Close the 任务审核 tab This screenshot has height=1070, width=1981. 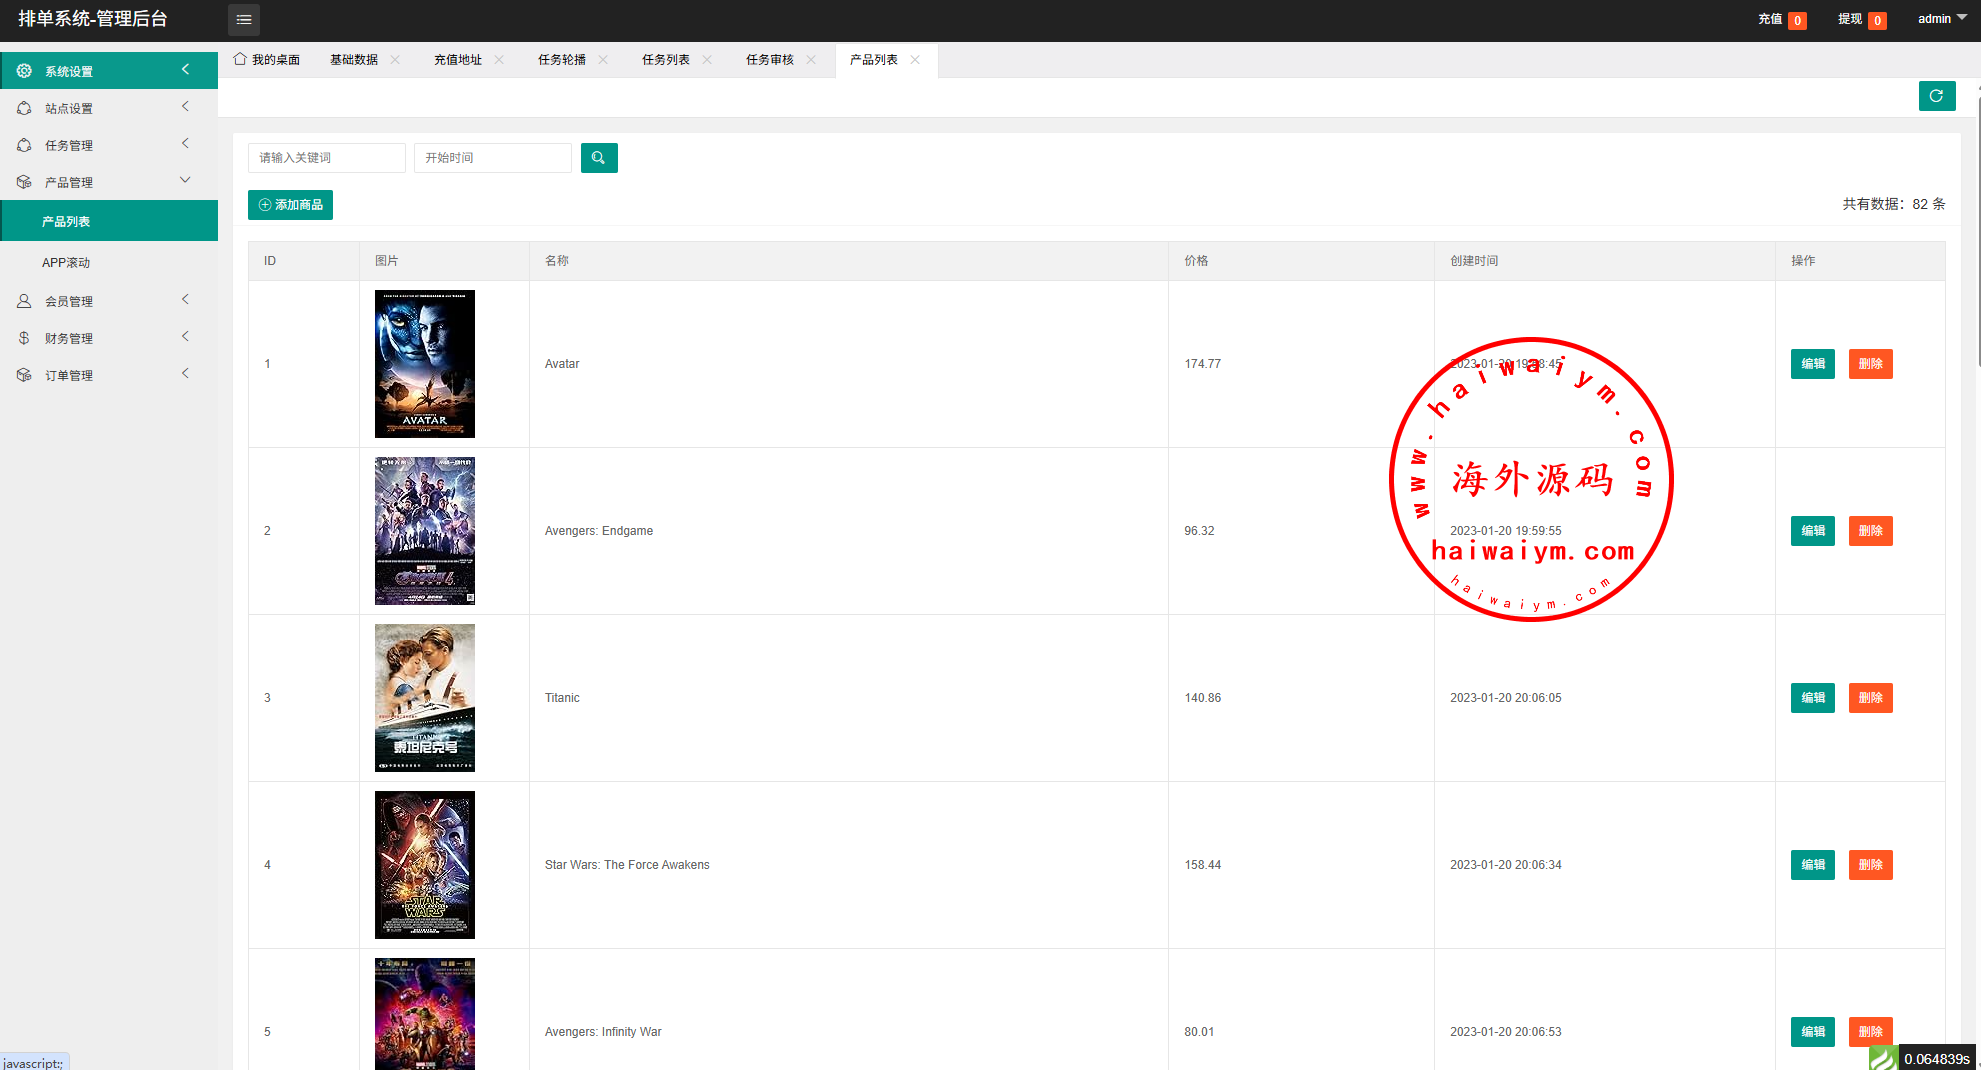811,60
